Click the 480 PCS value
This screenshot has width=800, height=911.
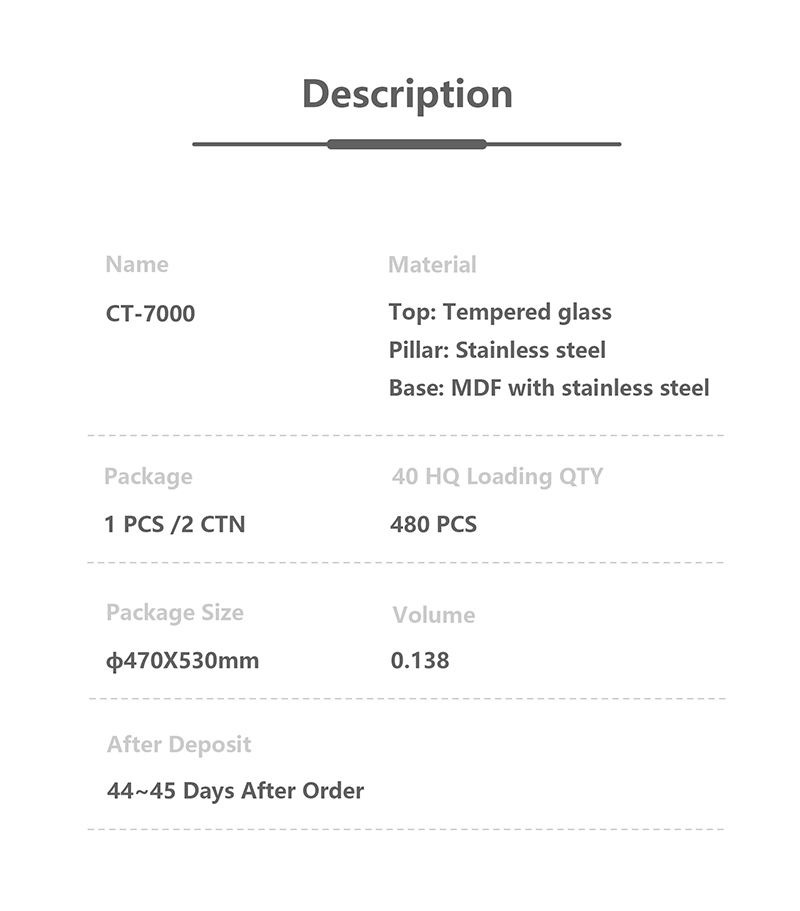[x=433, y=524]
